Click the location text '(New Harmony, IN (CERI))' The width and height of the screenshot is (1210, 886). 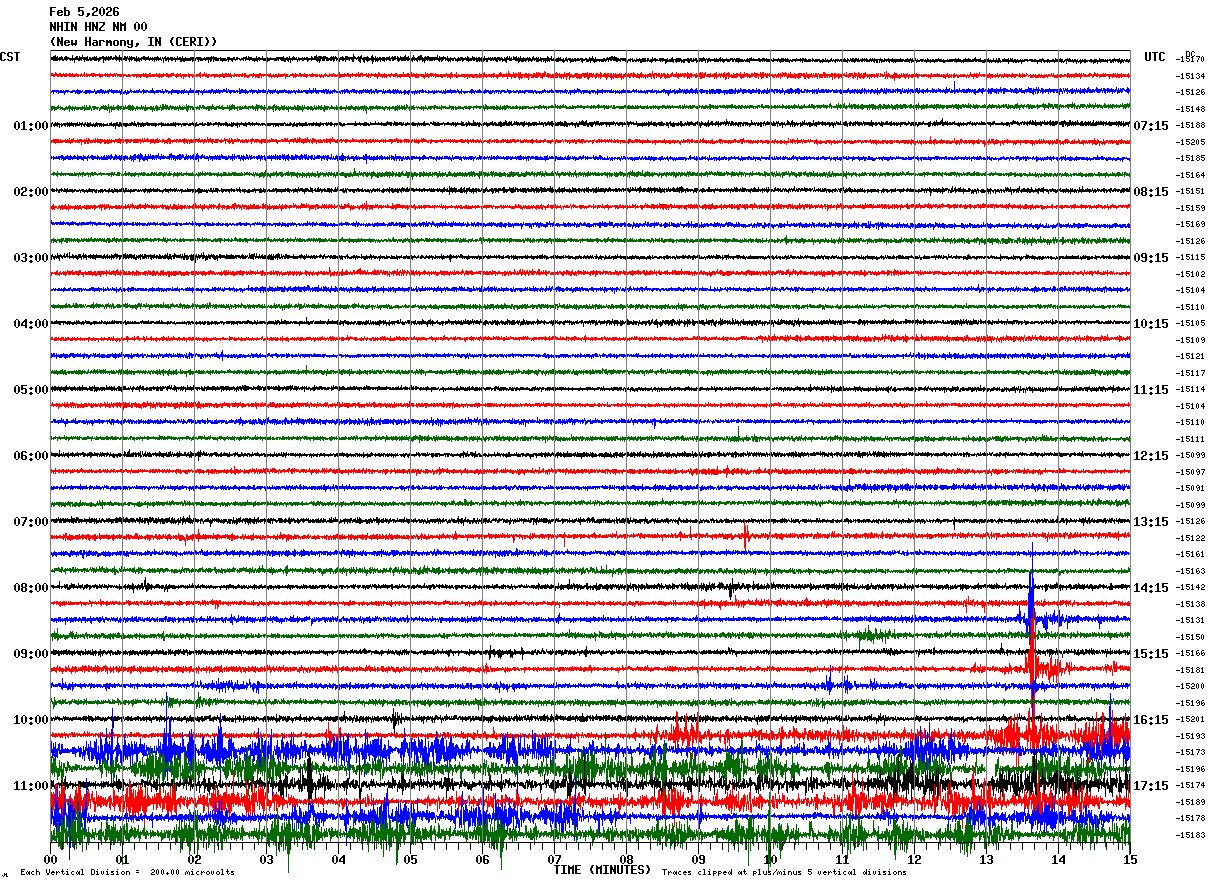tap(133, 42)
